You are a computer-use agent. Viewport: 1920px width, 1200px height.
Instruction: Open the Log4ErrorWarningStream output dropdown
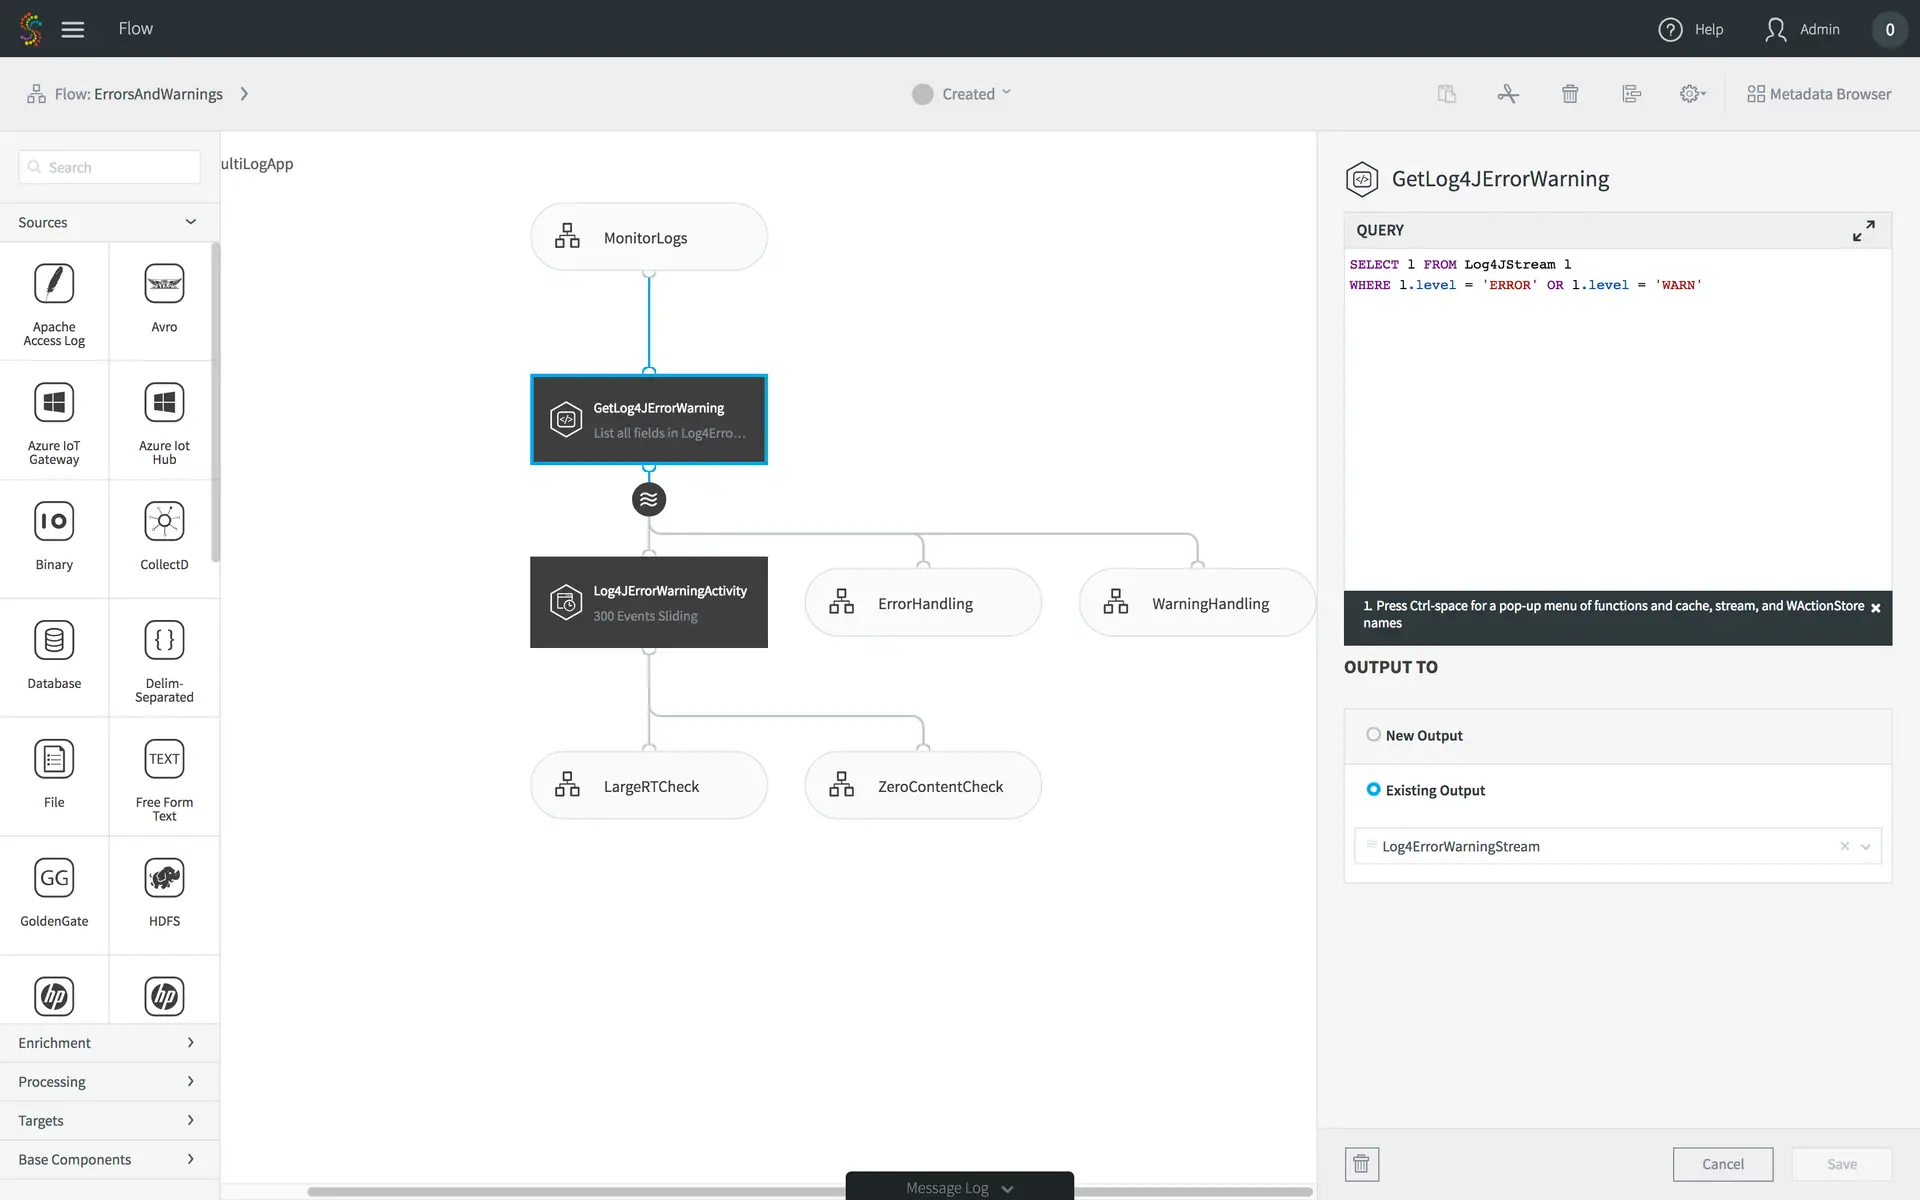click(x=1865, y=847)
